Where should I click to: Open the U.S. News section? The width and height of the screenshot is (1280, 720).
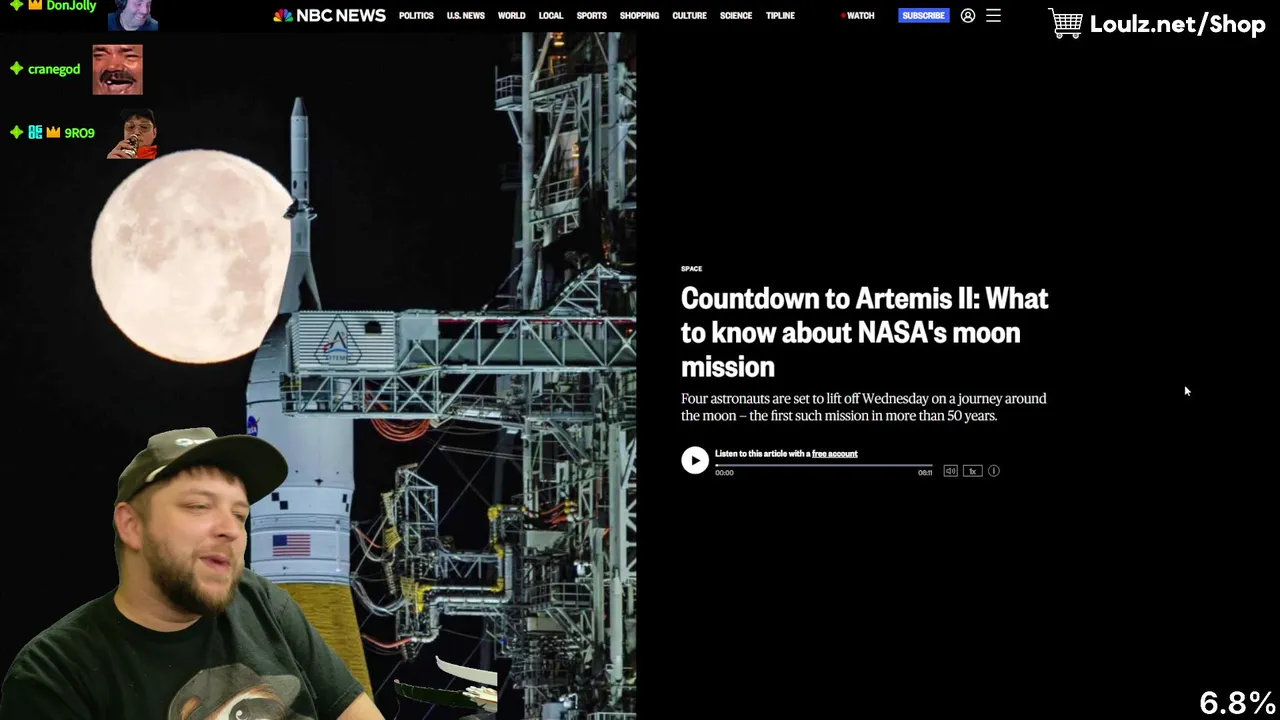[465, 16]
